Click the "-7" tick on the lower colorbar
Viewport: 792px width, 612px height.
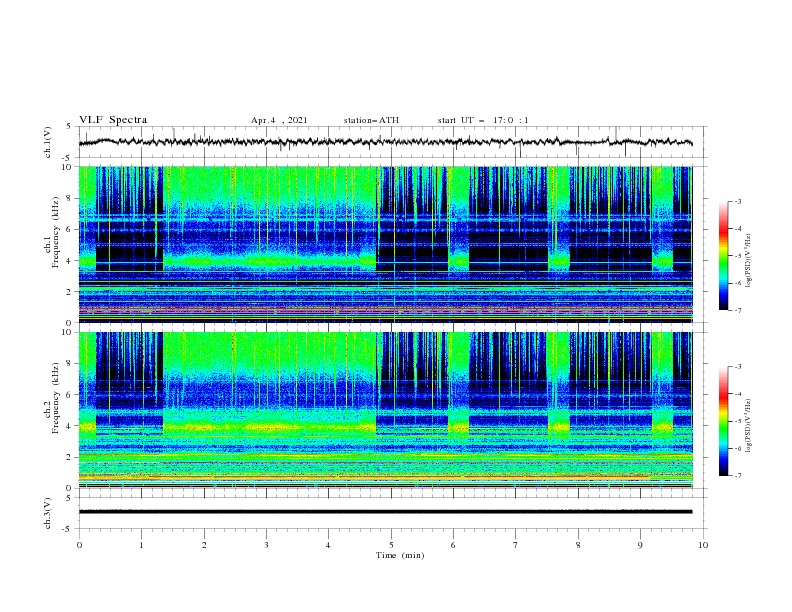[x=737, y=476]
